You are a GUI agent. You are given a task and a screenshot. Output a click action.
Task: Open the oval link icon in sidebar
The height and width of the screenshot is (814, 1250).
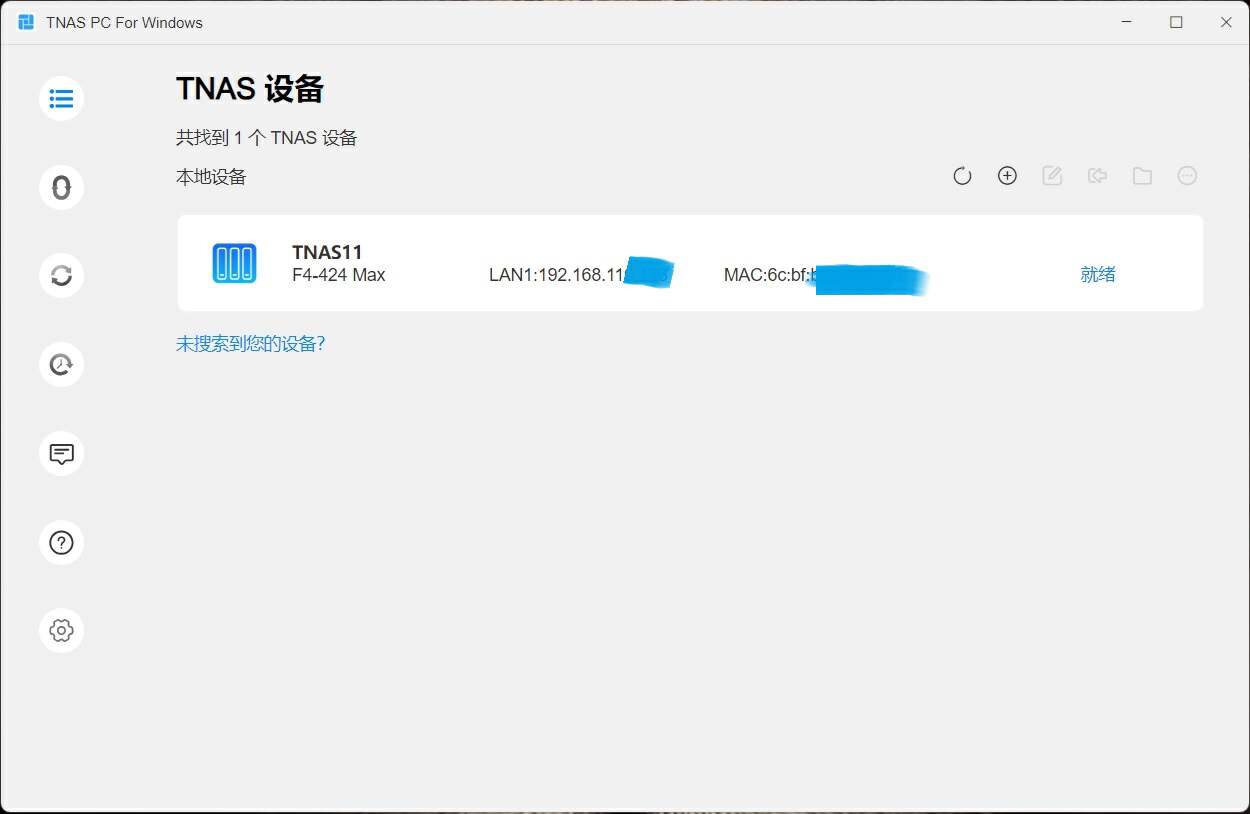tap(61, 188)
